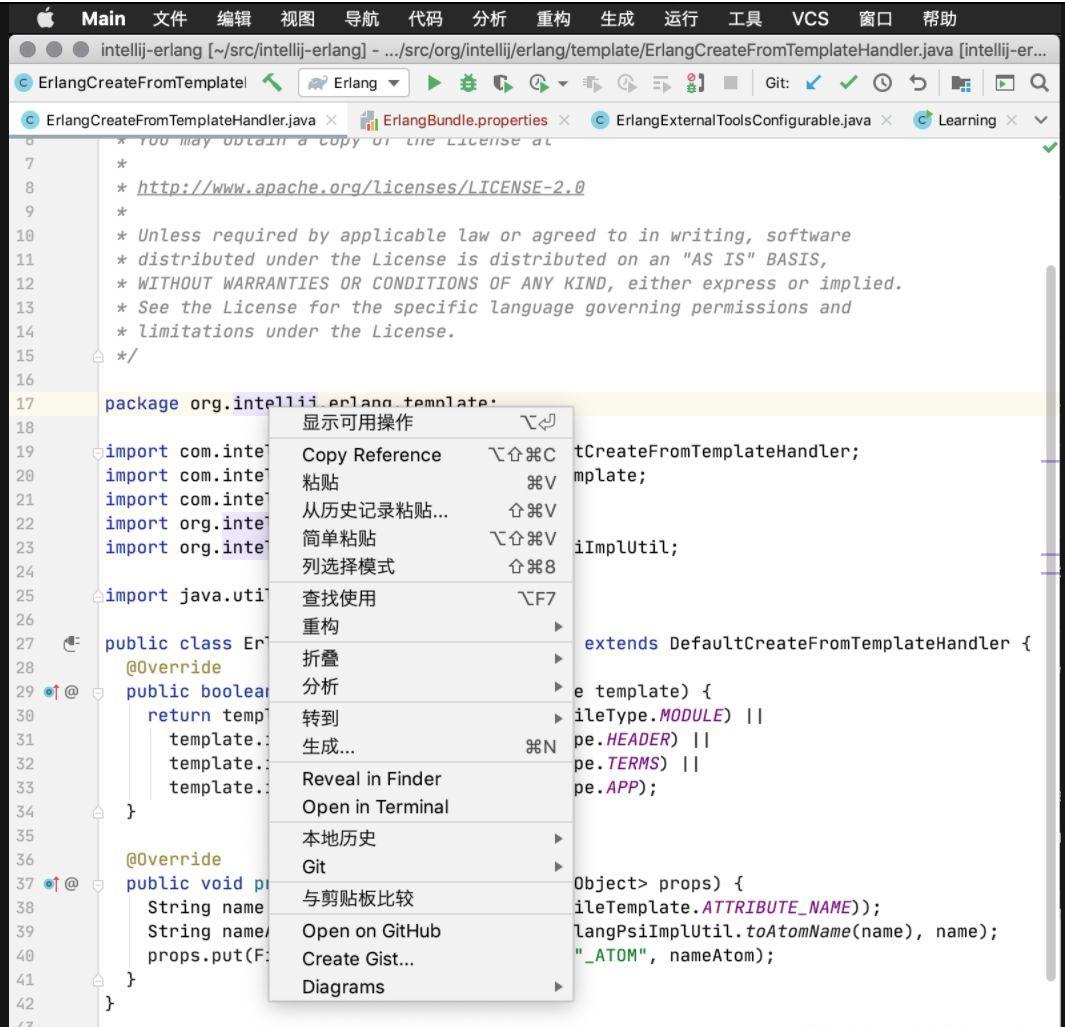Close the ErlangExternalToolsConfigurable.java tab
This screenshot has width=1065, height=1027.
[x=886, y=120]
